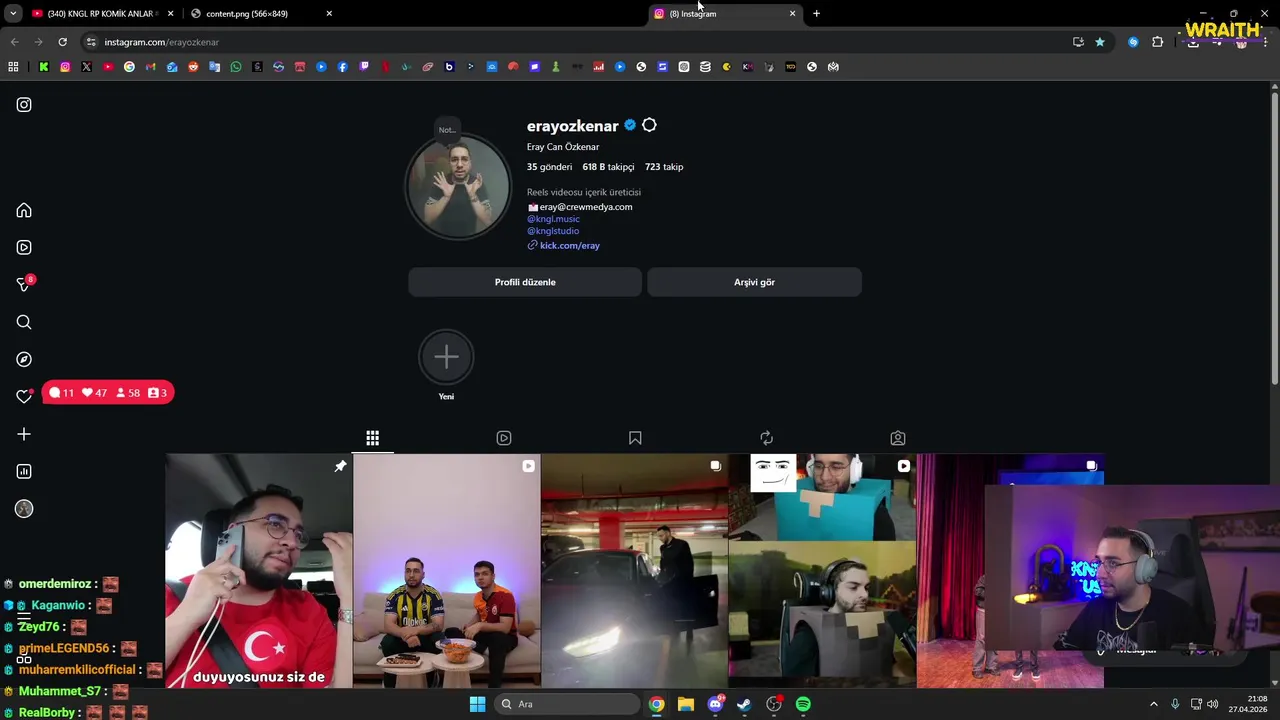Select the posts grid tab on profile
Image resolution: width=1280 pixels, height=720 pixels.
click(372, 438)
